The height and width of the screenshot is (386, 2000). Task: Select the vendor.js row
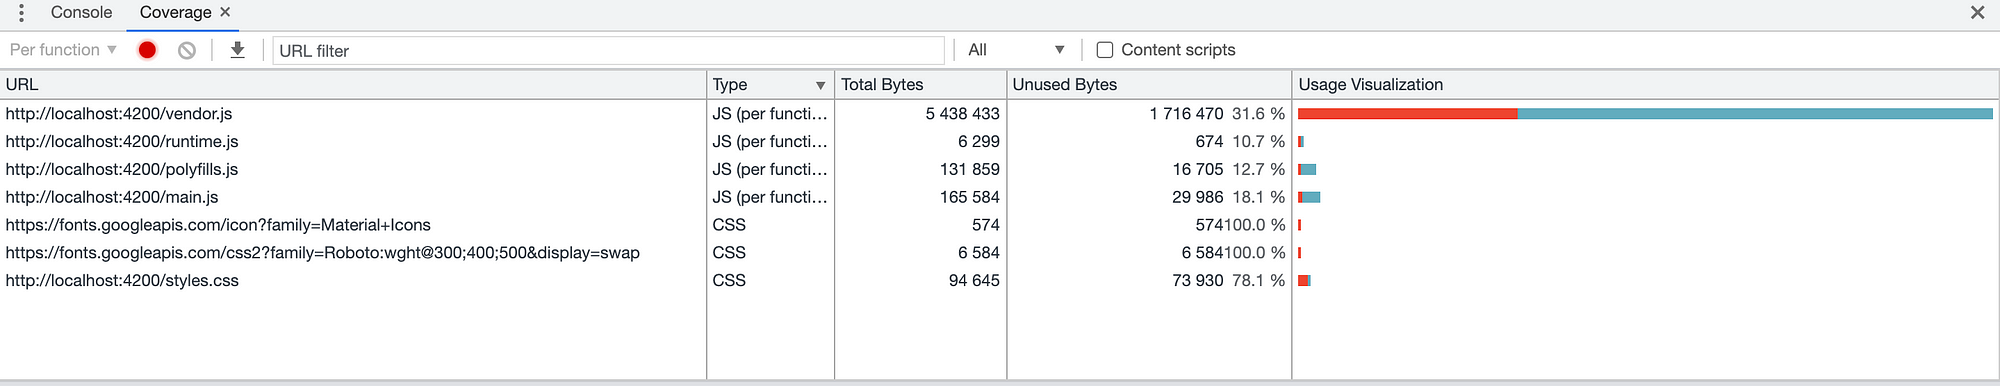[x=1000, y=114]
